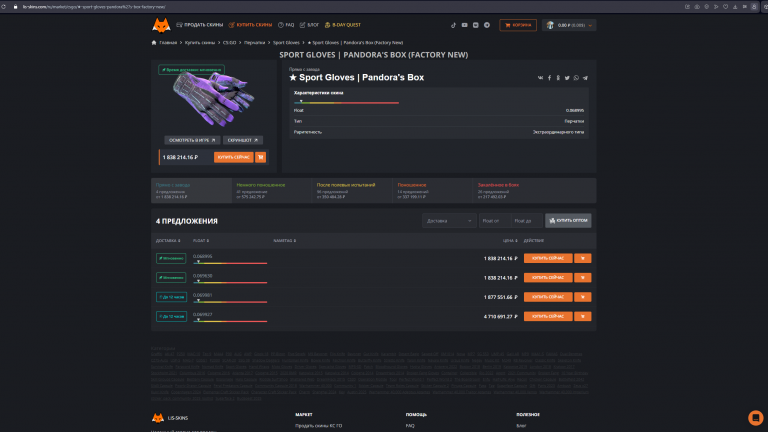The height and width of the screenshot is (432, 768).
Task: Sort offers by Цена column
Action: (x=510, y=240)
